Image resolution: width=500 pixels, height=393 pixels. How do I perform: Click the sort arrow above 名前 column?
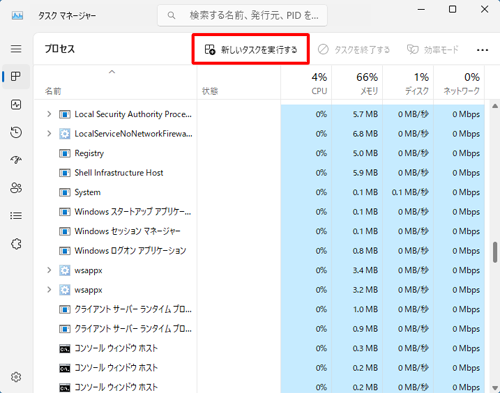(x=112, y=72)
